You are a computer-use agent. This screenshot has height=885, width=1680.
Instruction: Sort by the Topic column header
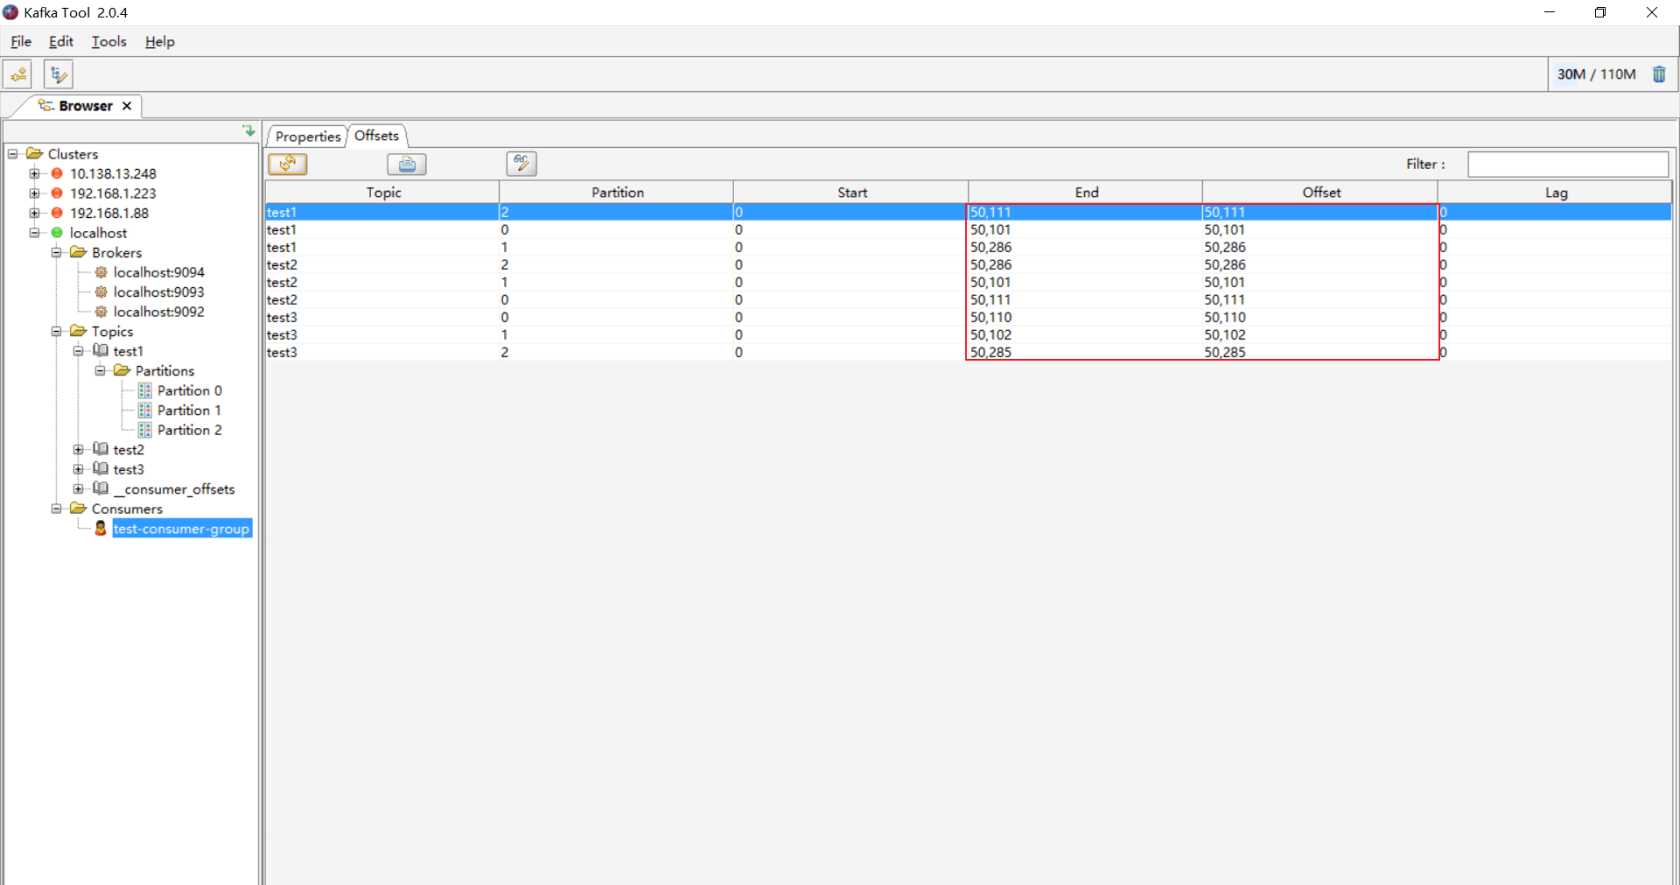(x=383, y=192)
